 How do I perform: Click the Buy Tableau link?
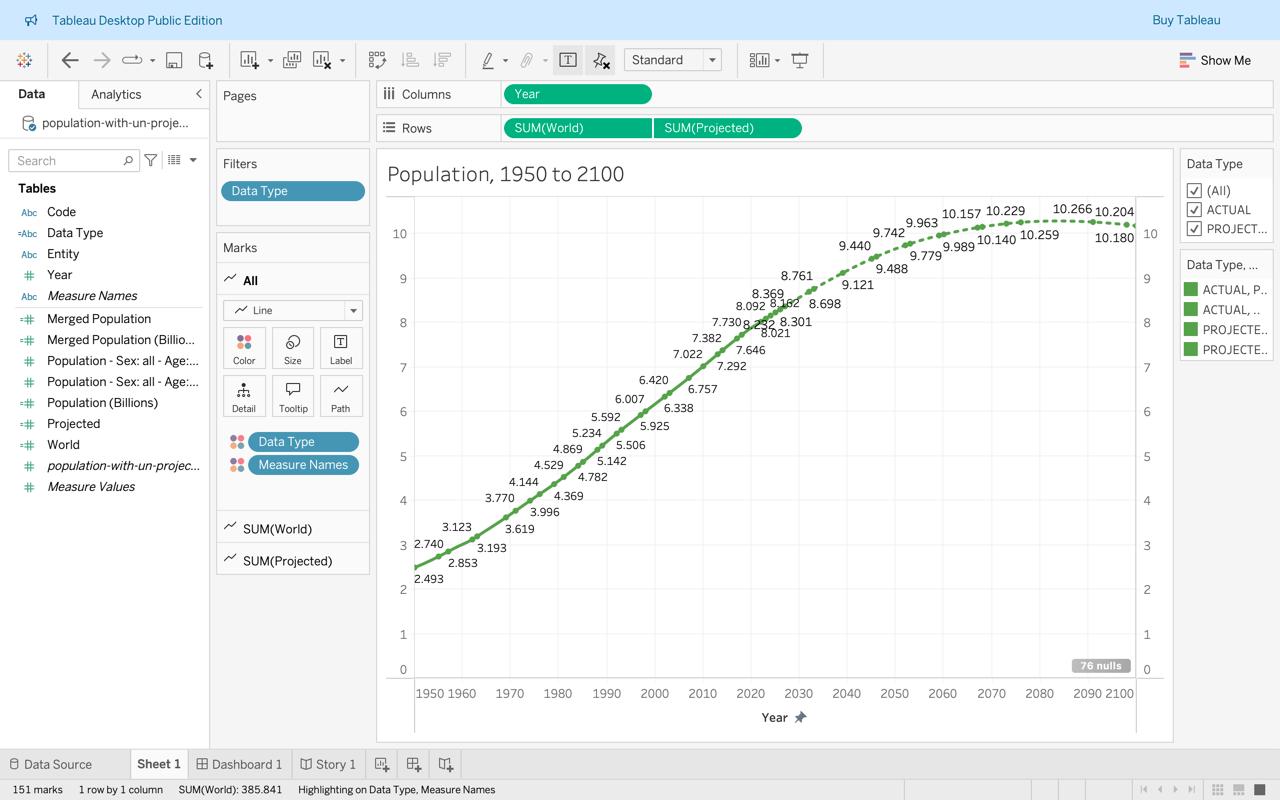coord(1186,20)
